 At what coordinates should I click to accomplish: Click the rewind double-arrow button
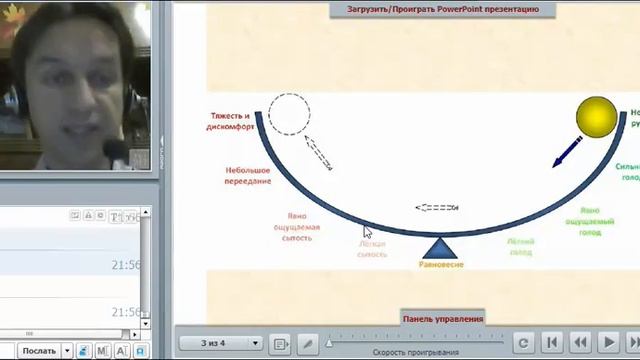click(580, 342)
